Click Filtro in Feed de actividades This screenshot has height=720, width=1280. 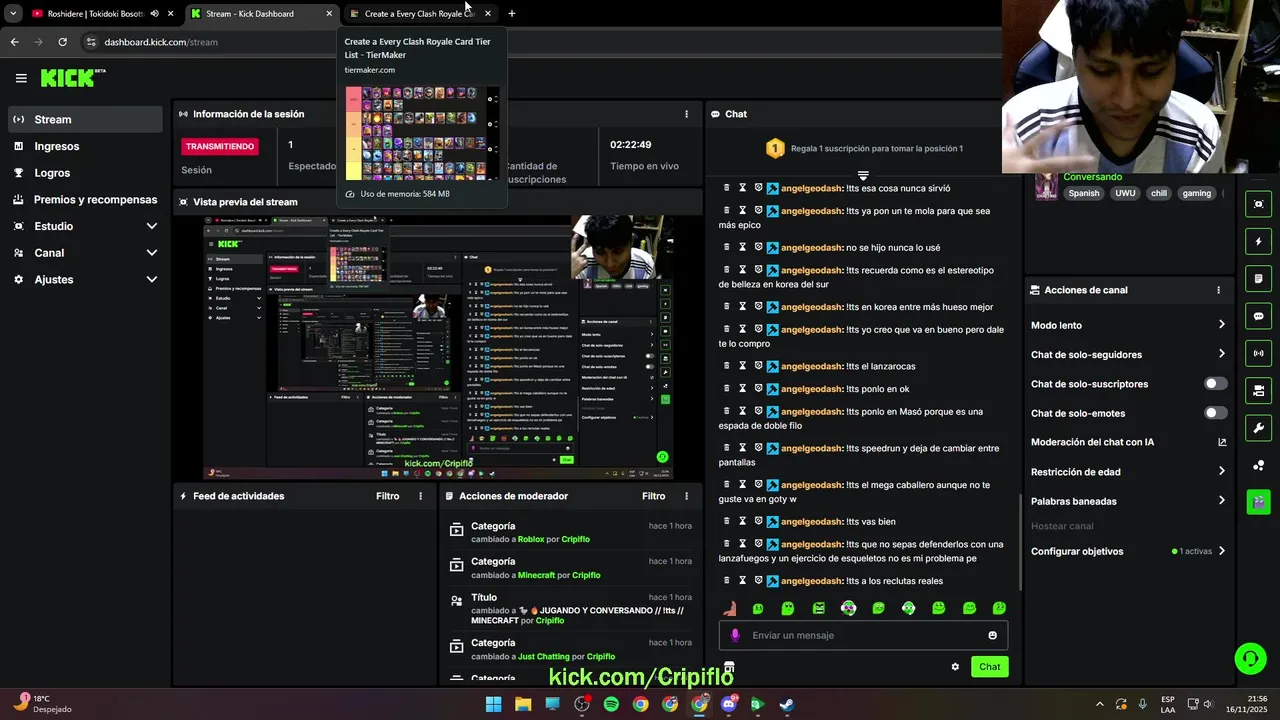click(x=387, y=496)
